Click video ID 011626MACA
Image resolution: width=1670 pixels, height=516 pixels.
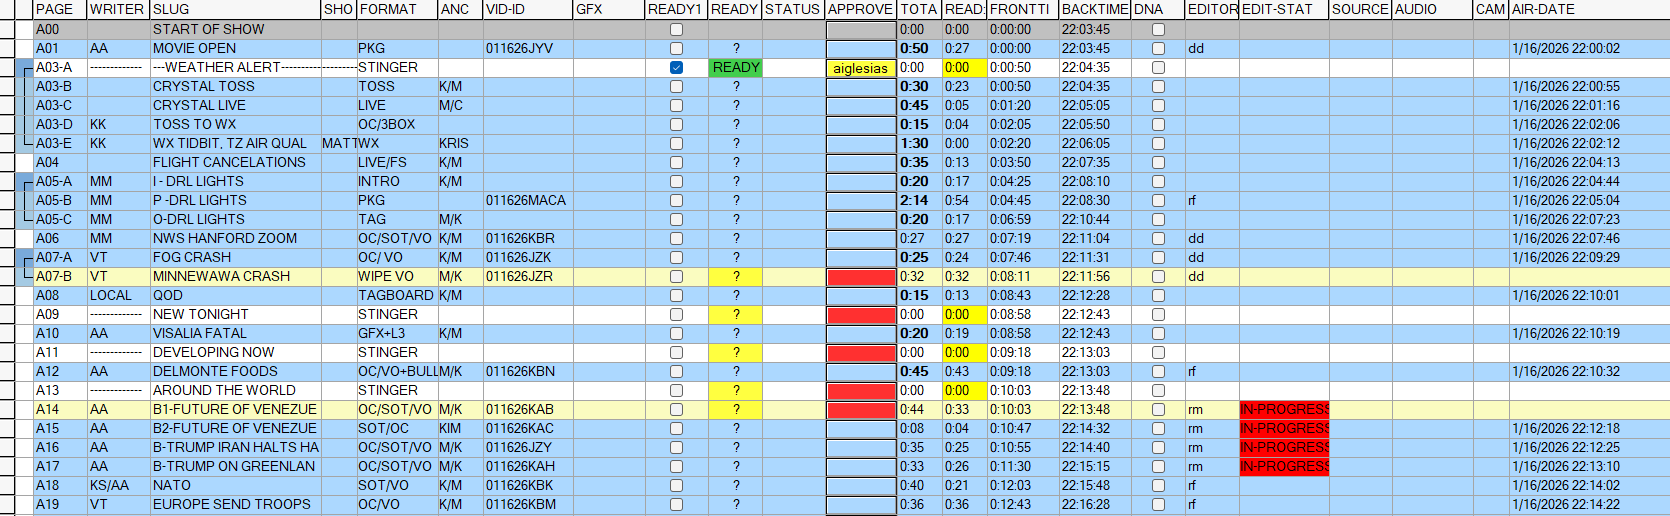[526, 200]
